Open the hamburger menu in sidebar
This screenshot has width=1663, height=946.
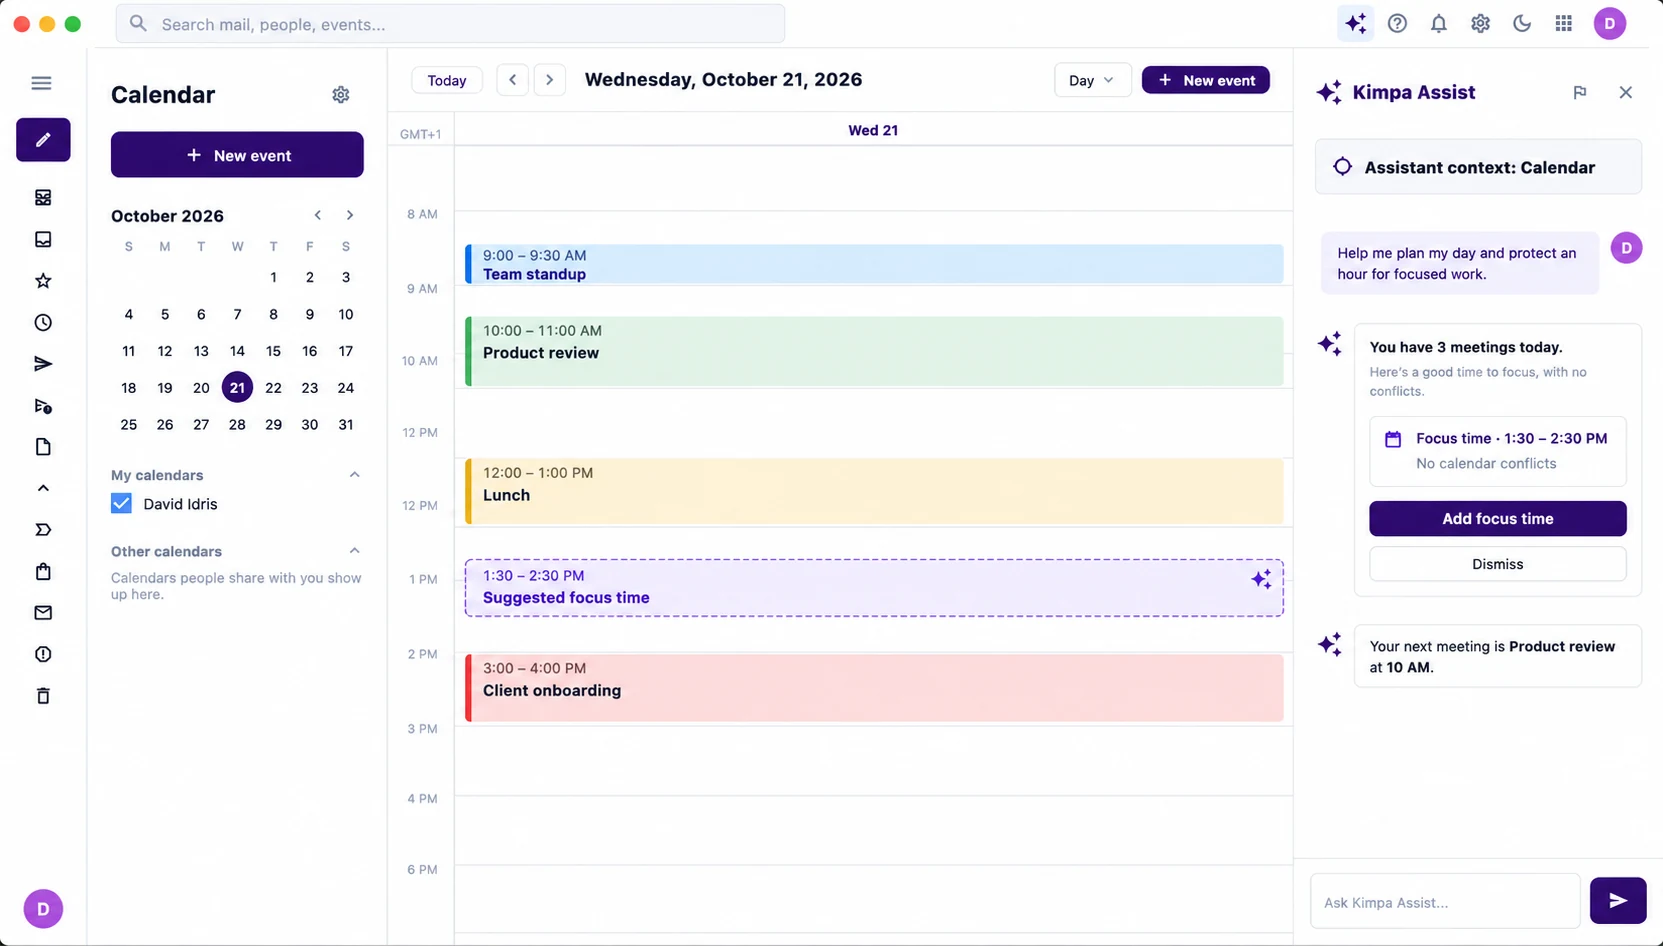(x=41, y=83)
